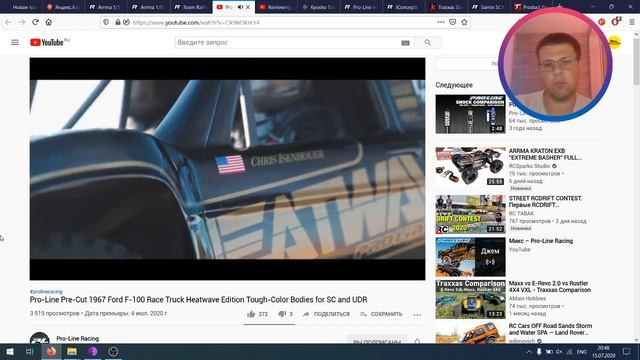Image resolution: width=640 pixels, height=360 pixels.
Task: Switch to the Новая вкладка first tab
Action: coord(20,7)
